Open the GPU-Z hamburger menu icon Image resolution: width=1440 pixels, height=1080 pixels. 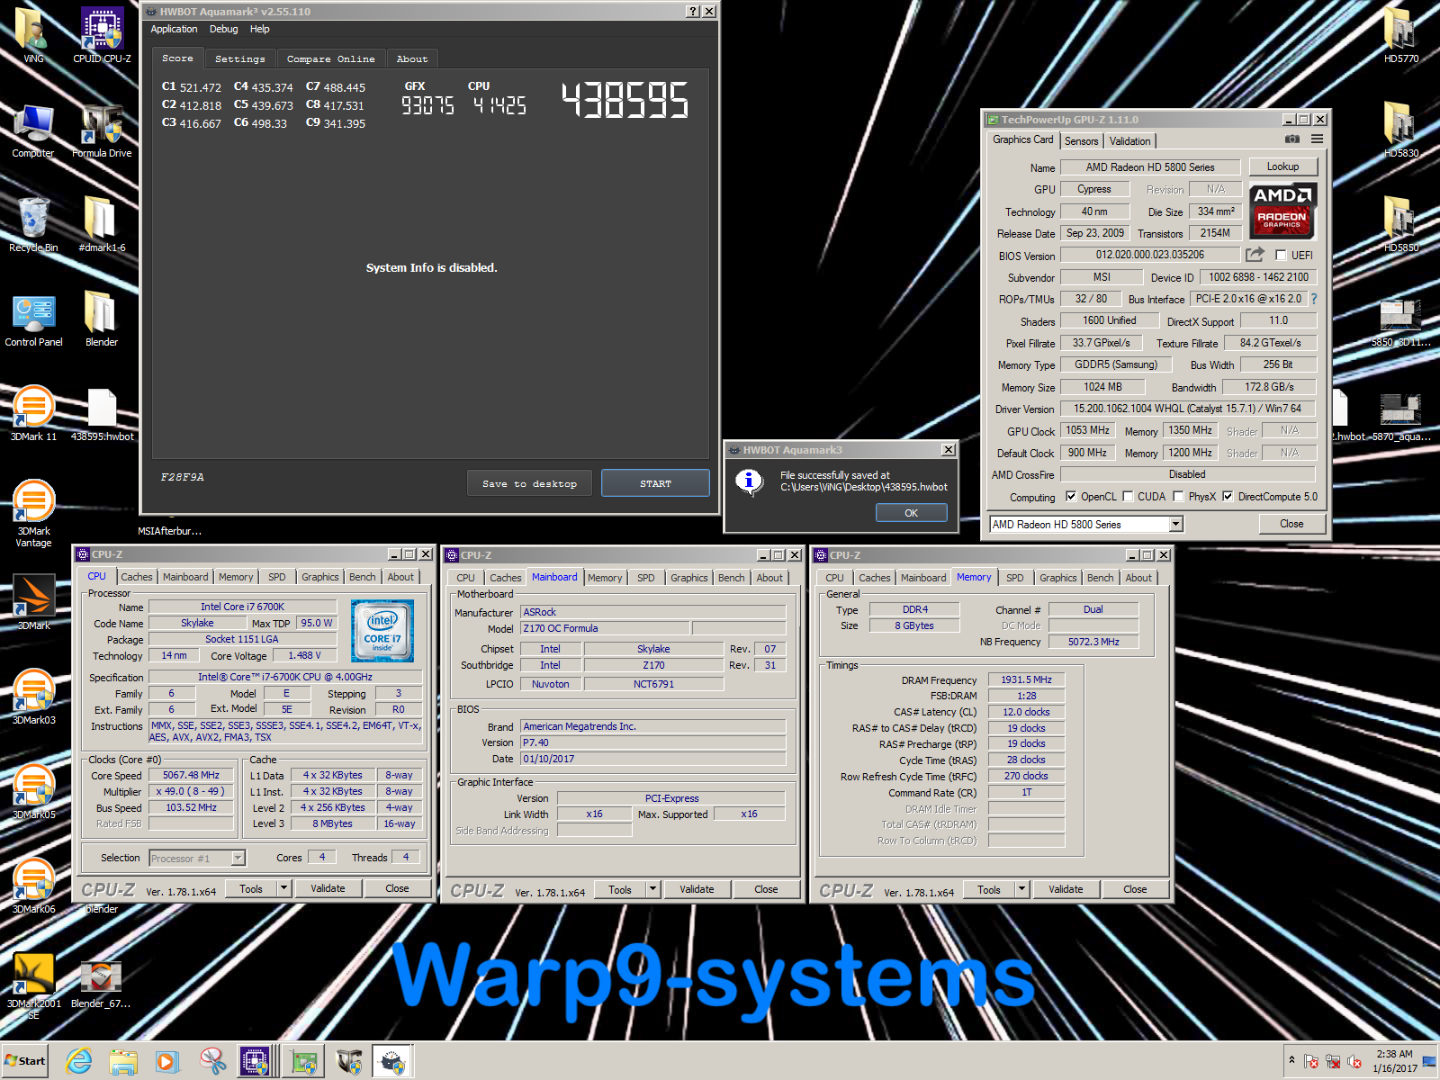coord(1317,139)
